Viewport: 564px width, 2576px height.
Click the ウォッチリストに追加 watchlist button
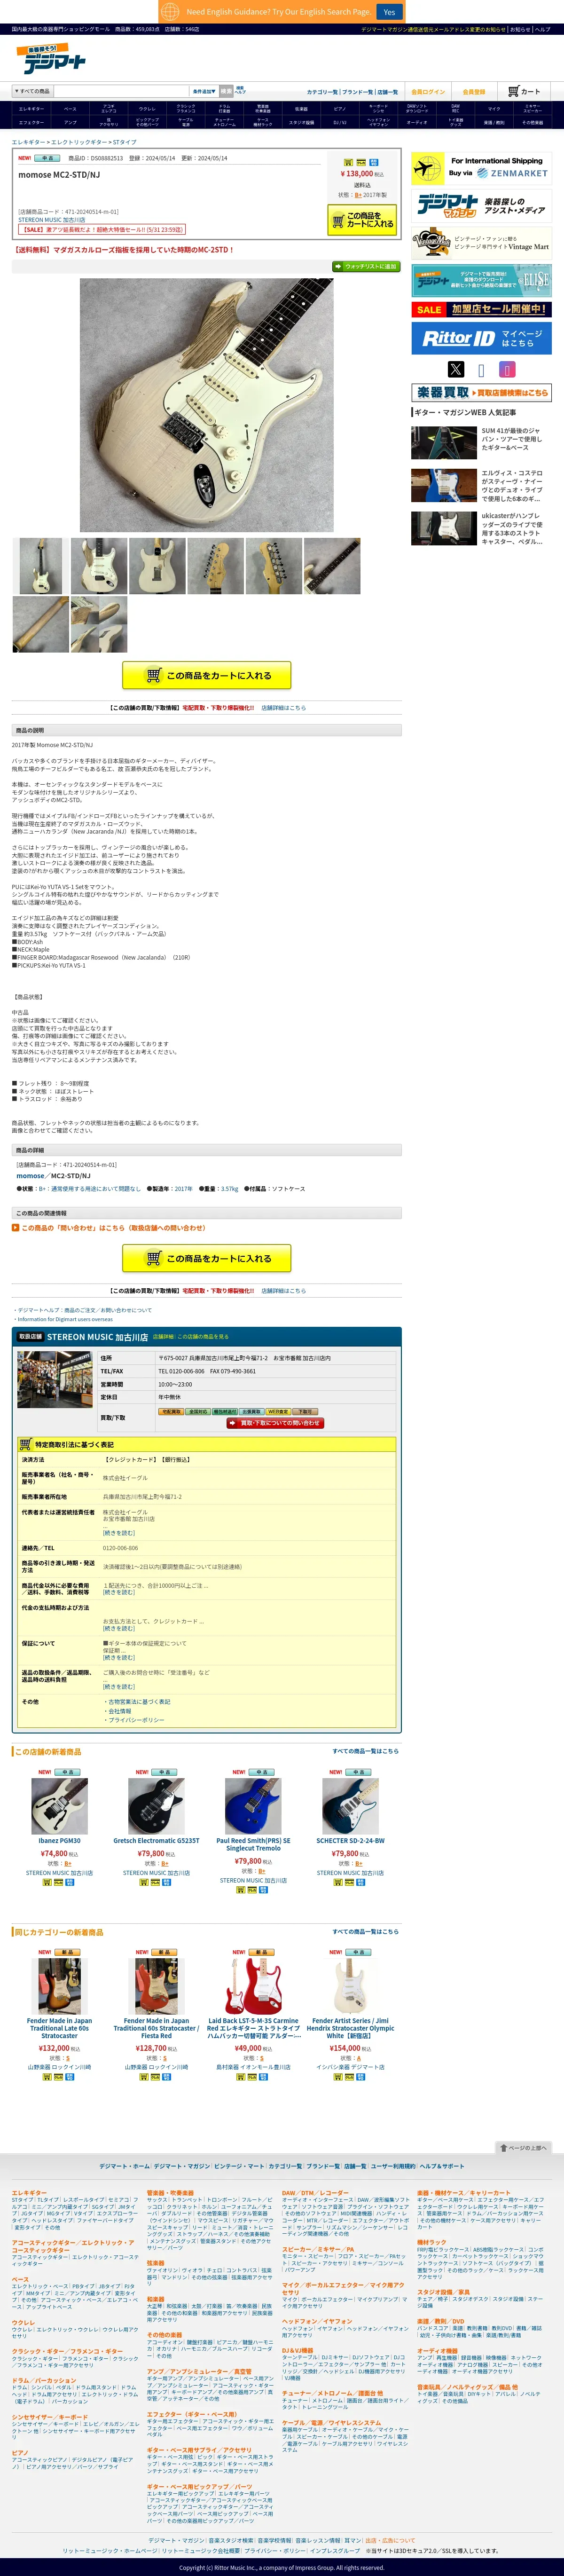[365, 266]
